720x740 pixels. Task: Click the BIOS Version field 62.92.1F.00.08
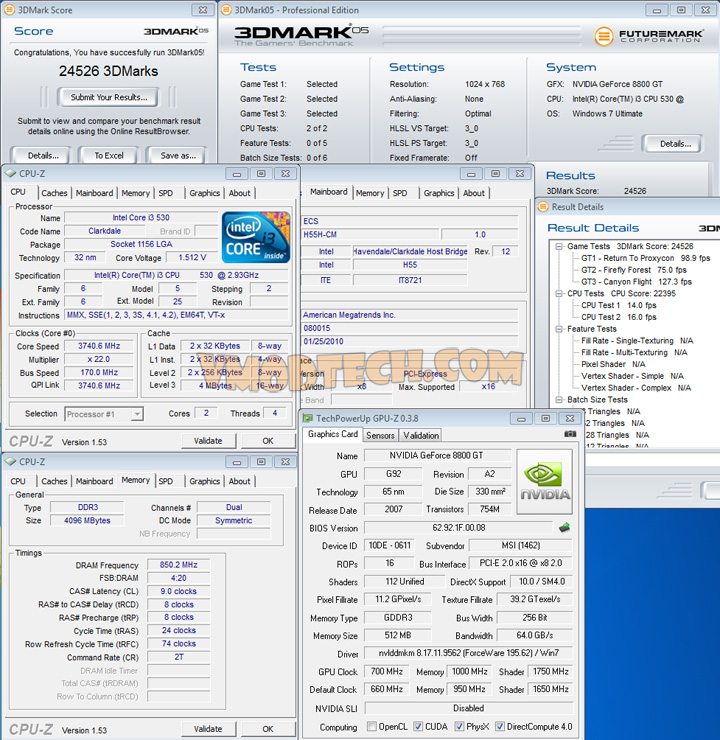(458, 528)
